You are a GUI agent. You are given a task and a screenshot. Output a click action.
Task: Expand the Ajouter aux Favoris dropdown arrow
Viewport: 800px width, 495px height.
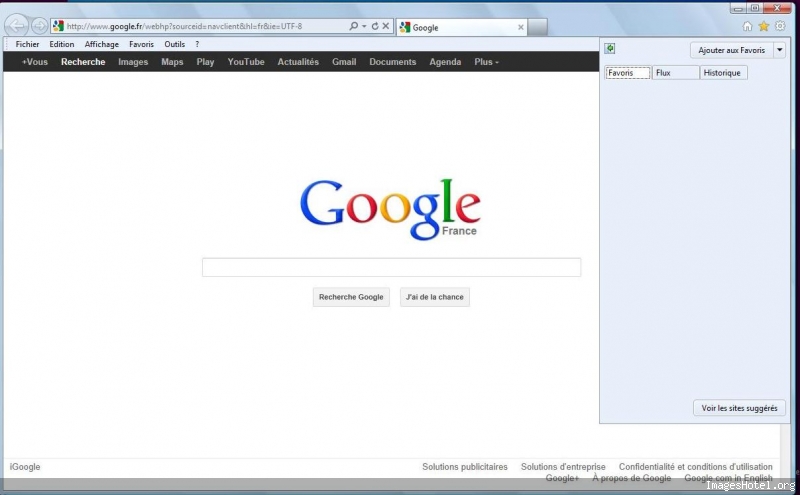pyautogui.click(x=780, y=50)
